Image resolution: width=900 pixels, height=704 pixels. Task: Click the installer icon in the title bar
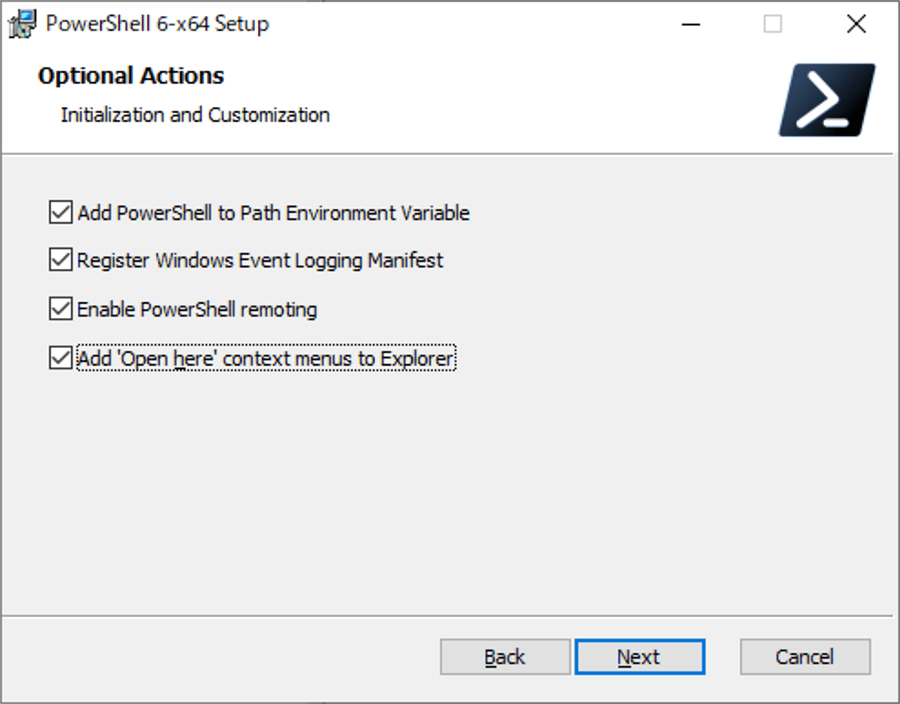(x=22, y=24)
